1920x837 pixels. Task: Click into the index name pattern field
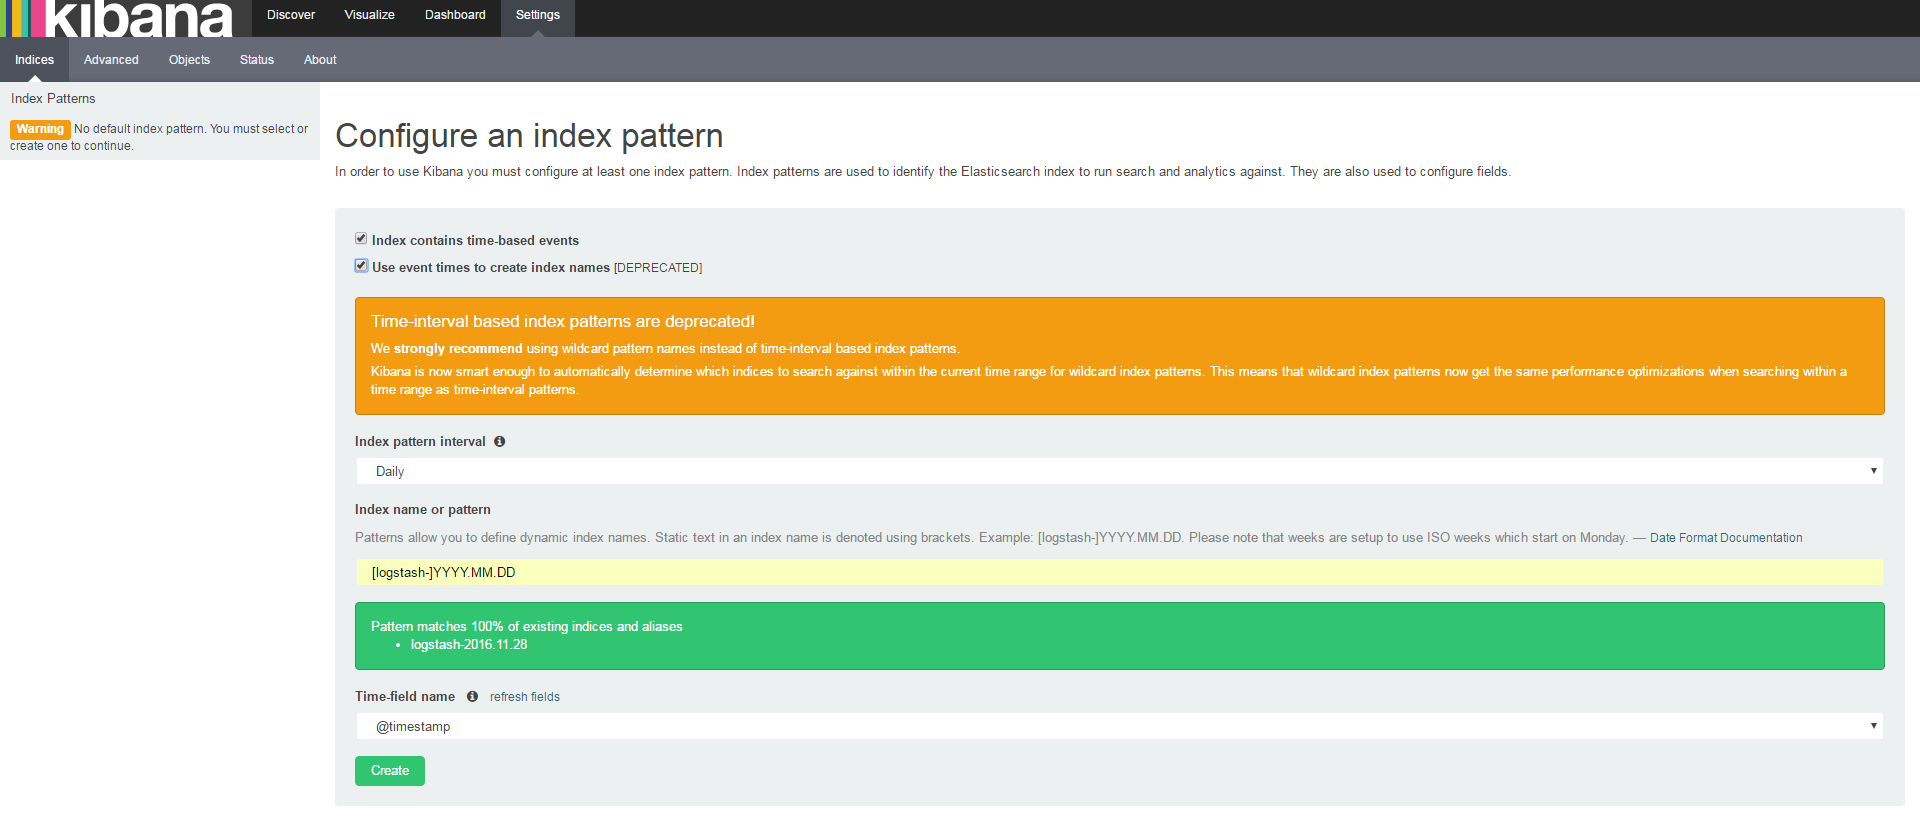pyautogui.click(x=1119, y=572)
